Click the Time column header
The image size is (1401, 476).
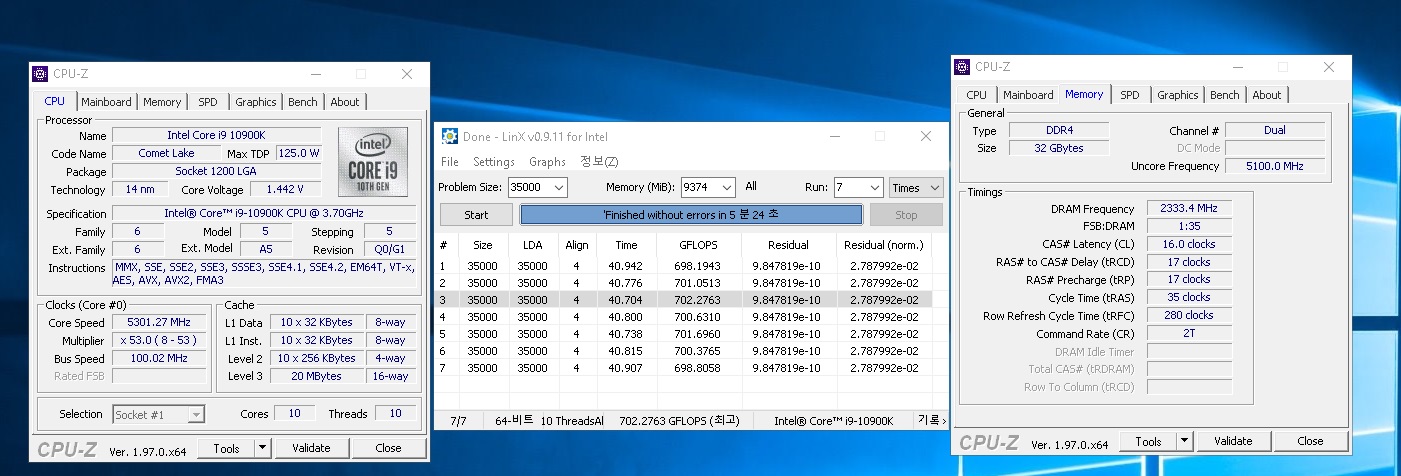pos(627,245)
